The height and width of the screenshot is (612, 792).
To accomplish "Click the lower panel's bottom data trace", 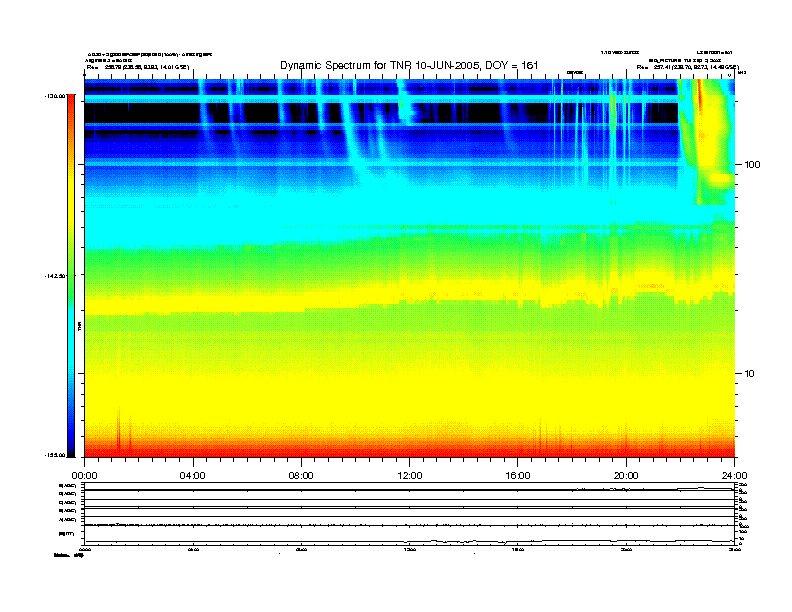I will [409, 542].
